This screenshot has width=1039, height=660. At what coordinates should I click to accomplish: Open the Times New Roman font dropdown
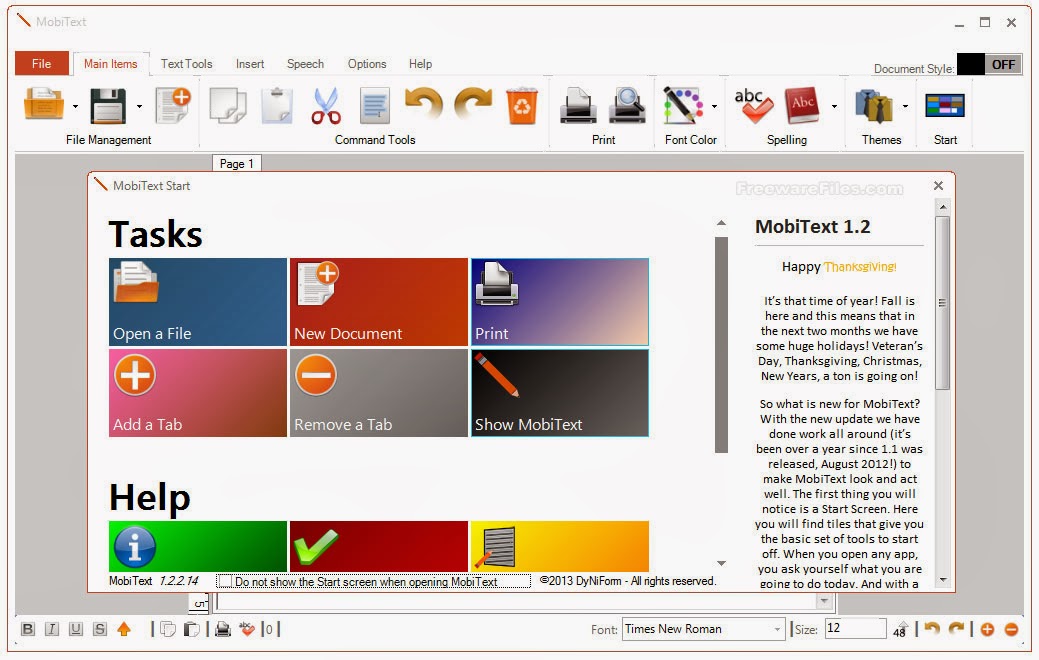point(777,629)
